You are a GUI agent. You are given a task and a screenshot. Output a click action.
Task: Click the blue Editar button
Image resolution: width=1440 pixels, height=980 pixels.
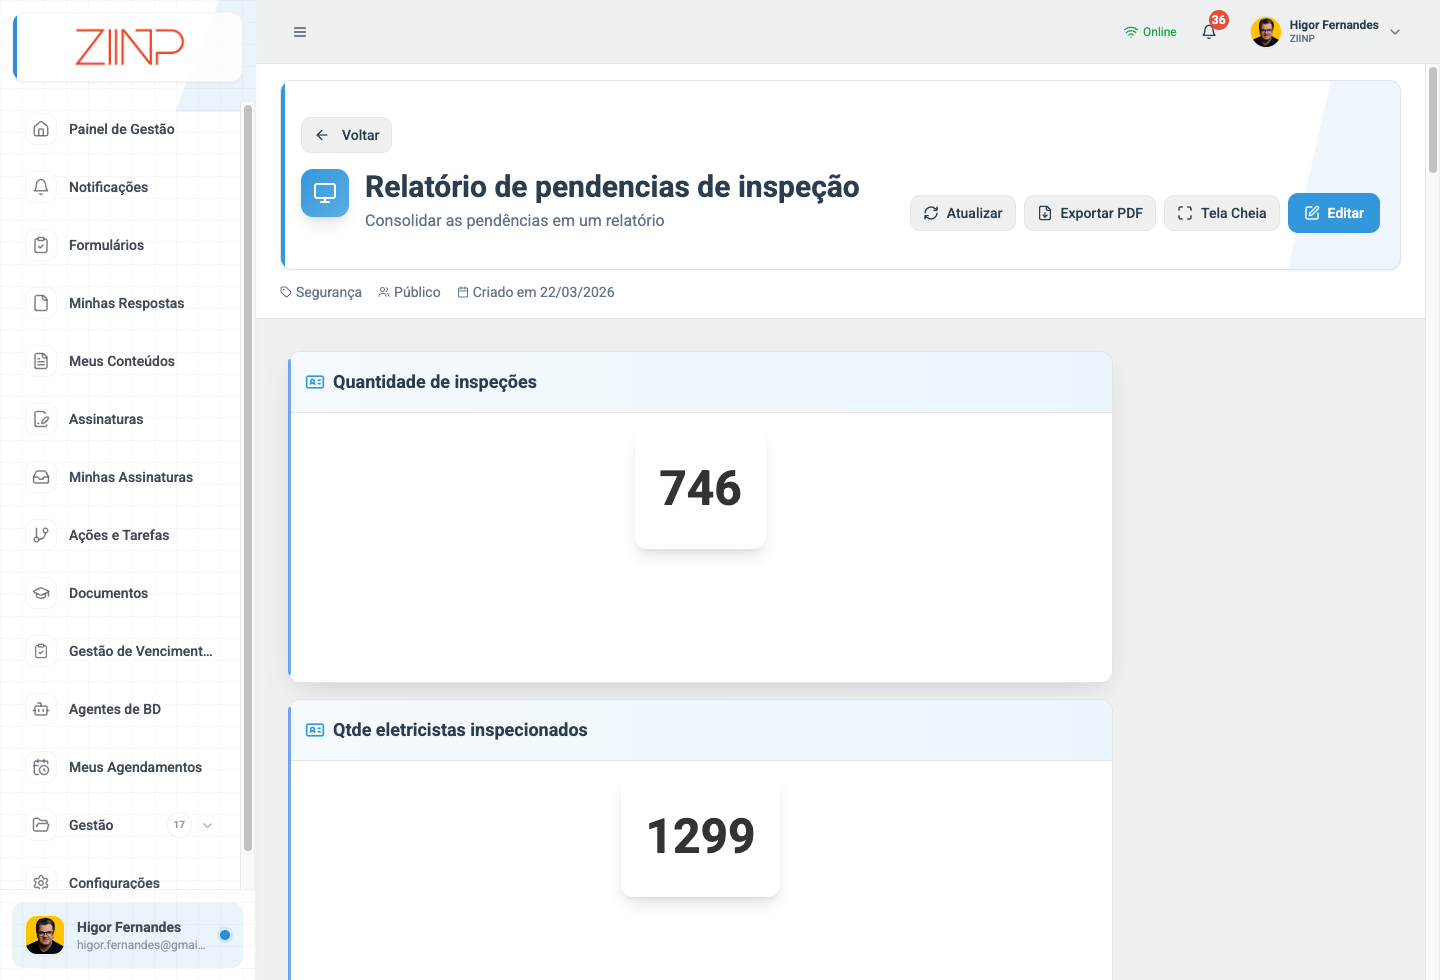click(x=1334, y=213)
